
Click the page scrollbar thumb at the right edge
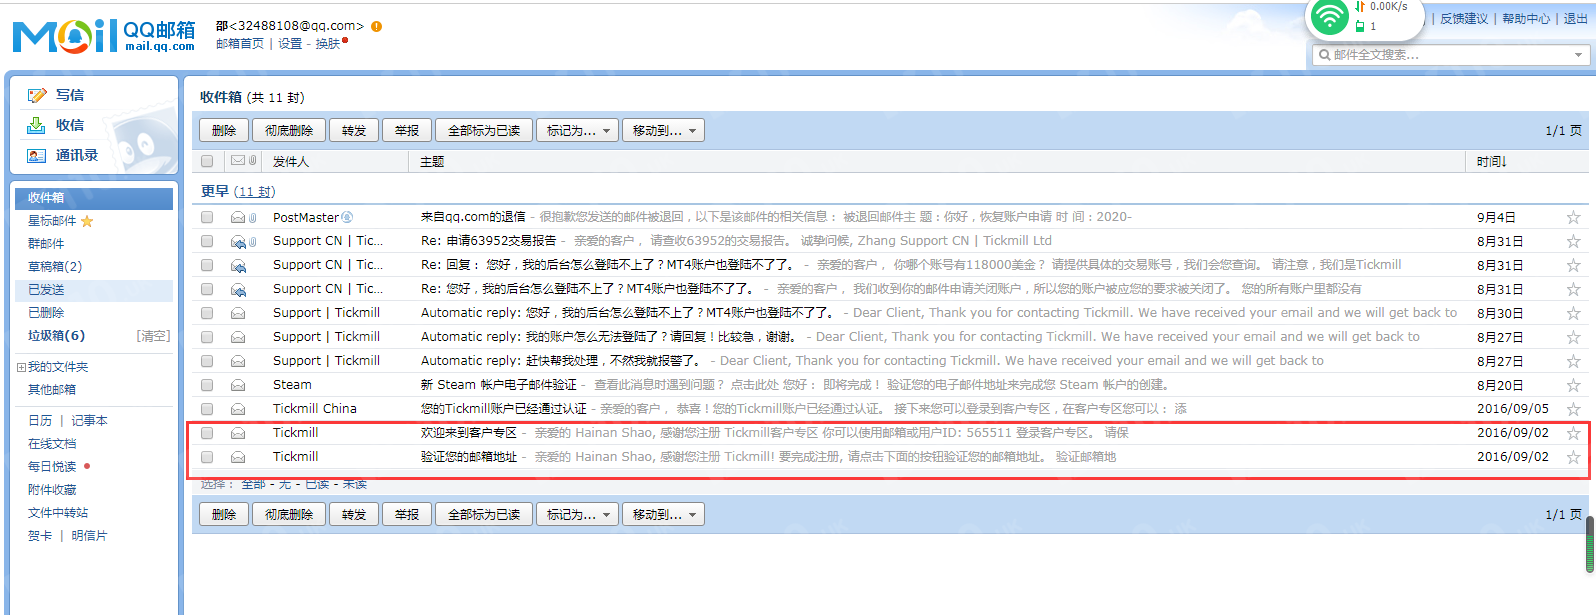[x=1590, y=545]
